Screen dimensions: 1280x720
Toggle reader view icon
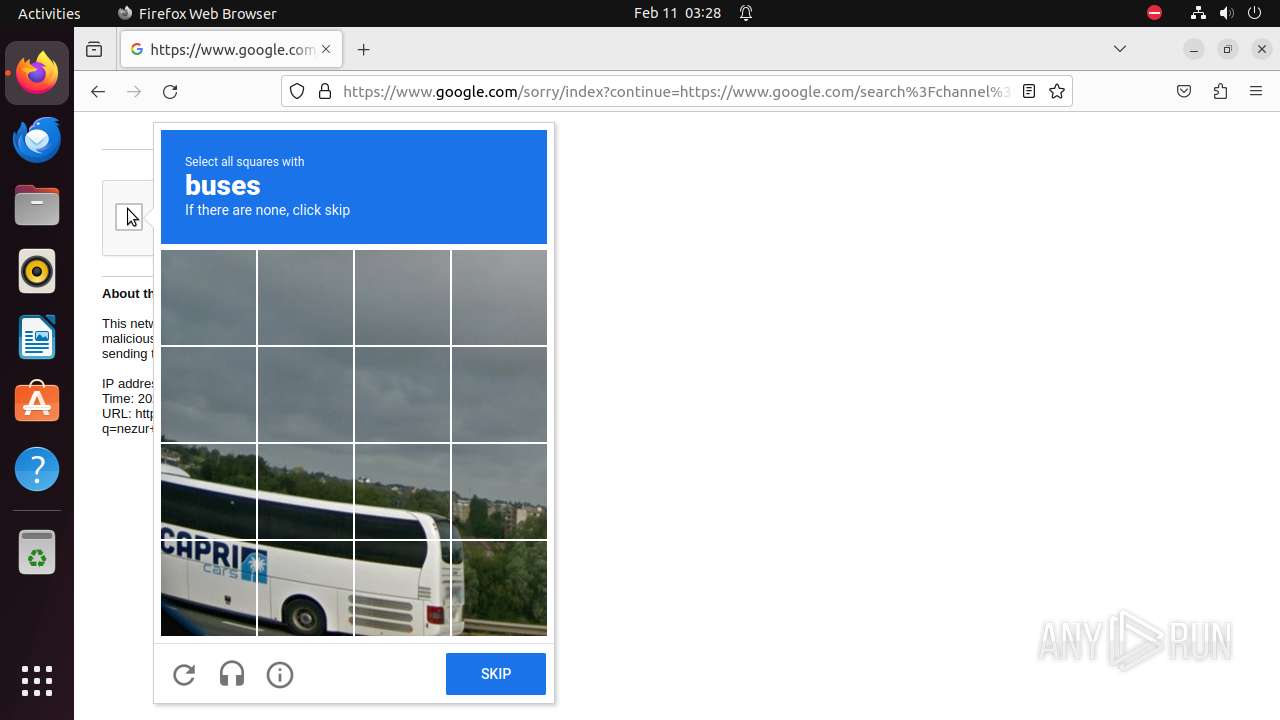1028,91
